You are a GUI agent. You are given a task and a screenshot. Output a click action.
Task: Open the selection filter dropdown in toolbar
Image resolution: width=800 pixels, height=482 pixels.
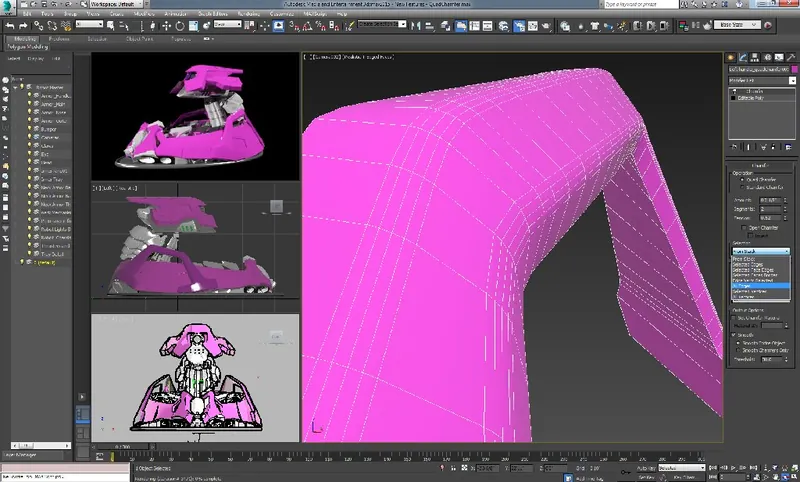(89, 24)
